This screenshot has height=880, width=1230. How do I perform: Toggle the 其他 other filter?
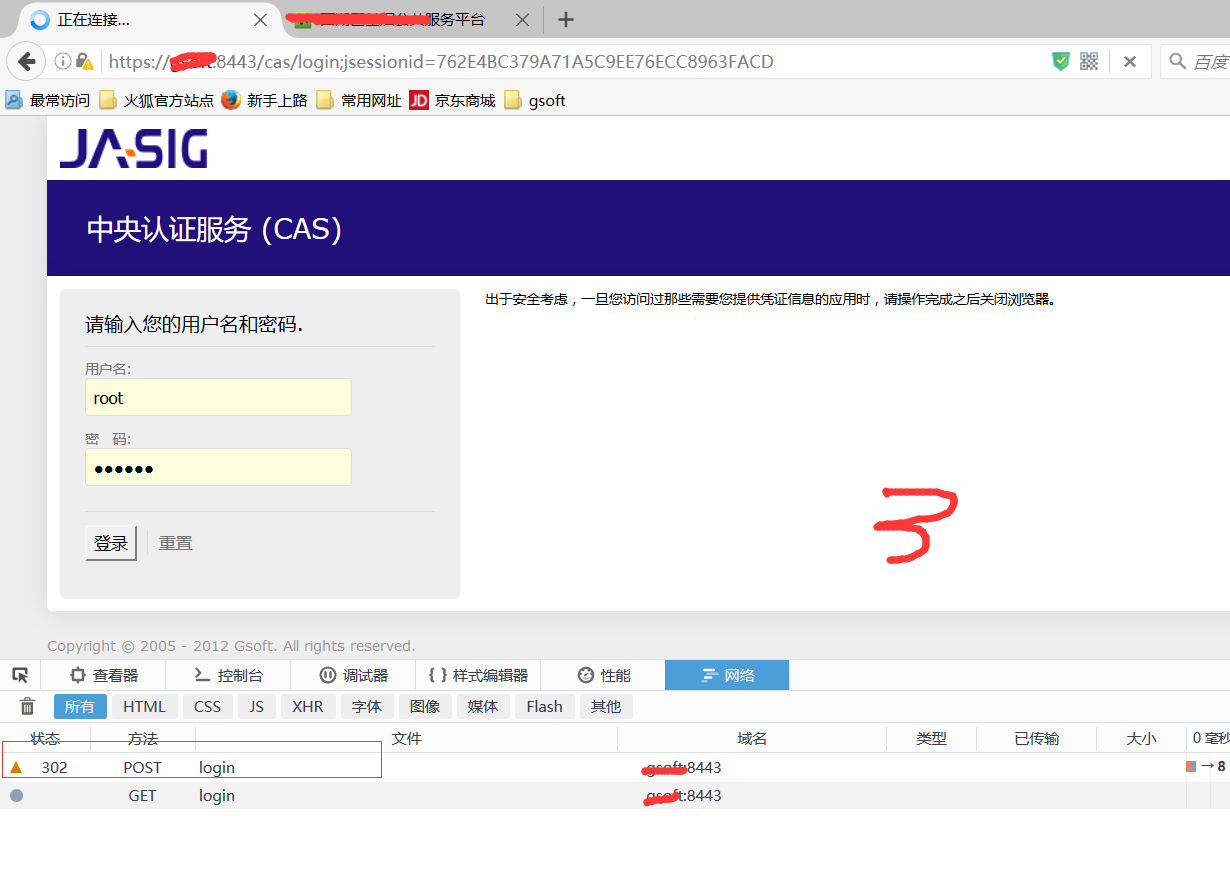click(x=606, y=706)
